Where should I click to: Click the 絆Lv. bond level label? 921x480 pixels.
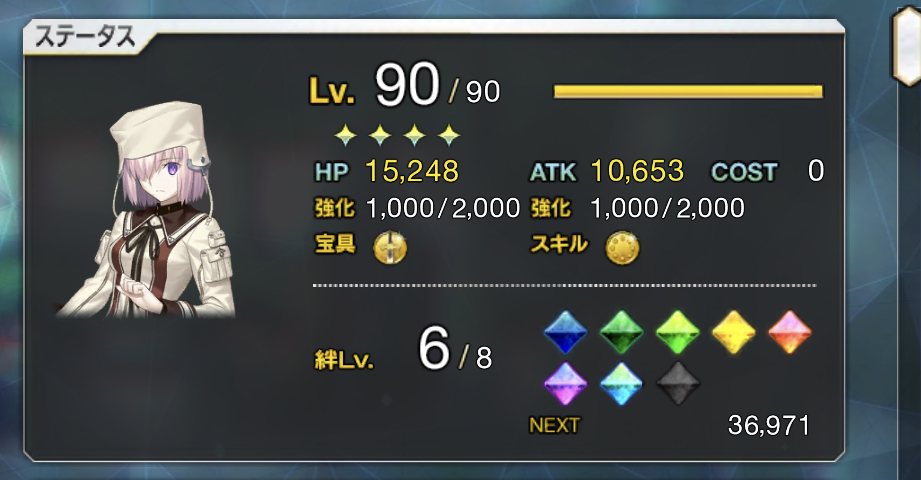coord(344,360)
